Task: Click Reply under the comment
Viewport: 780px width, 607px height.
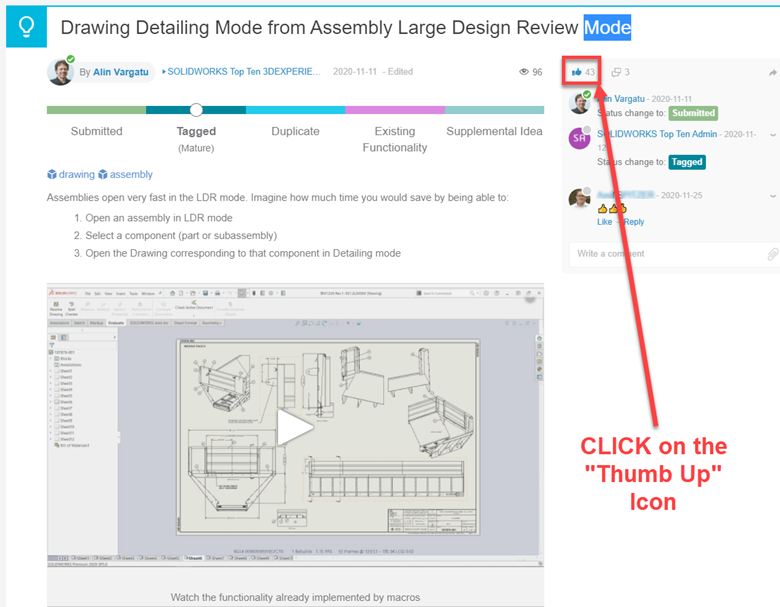Action: 634,222
